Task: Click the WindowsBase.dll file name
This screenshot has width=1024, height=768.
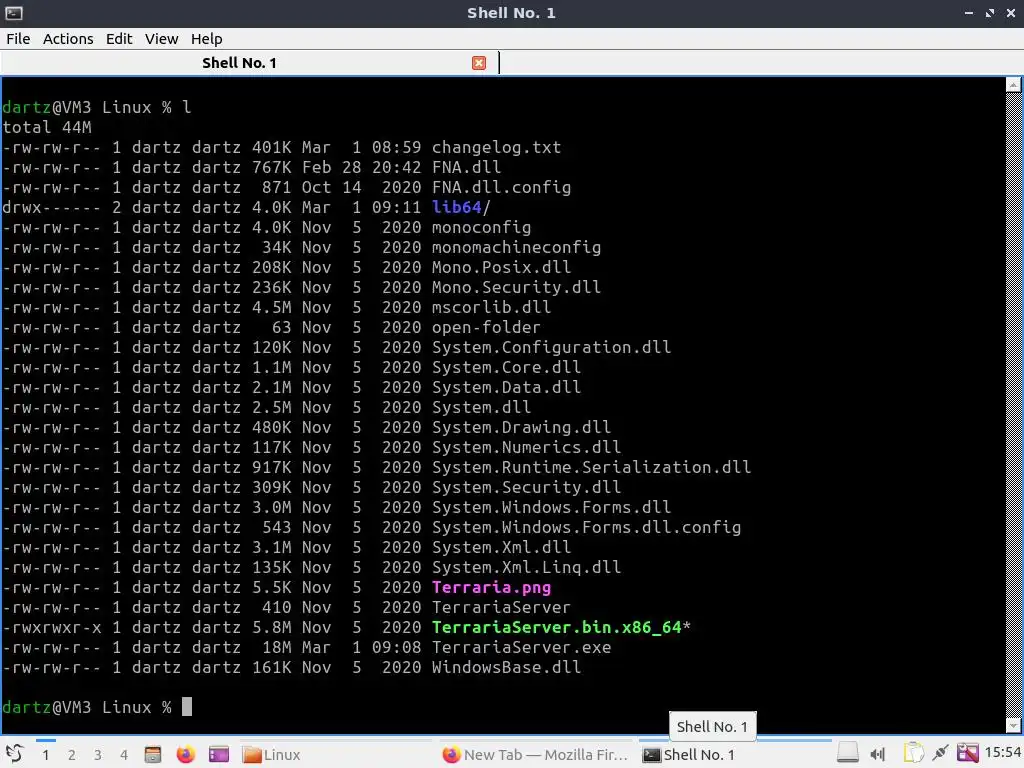Action: coord(506,667)
